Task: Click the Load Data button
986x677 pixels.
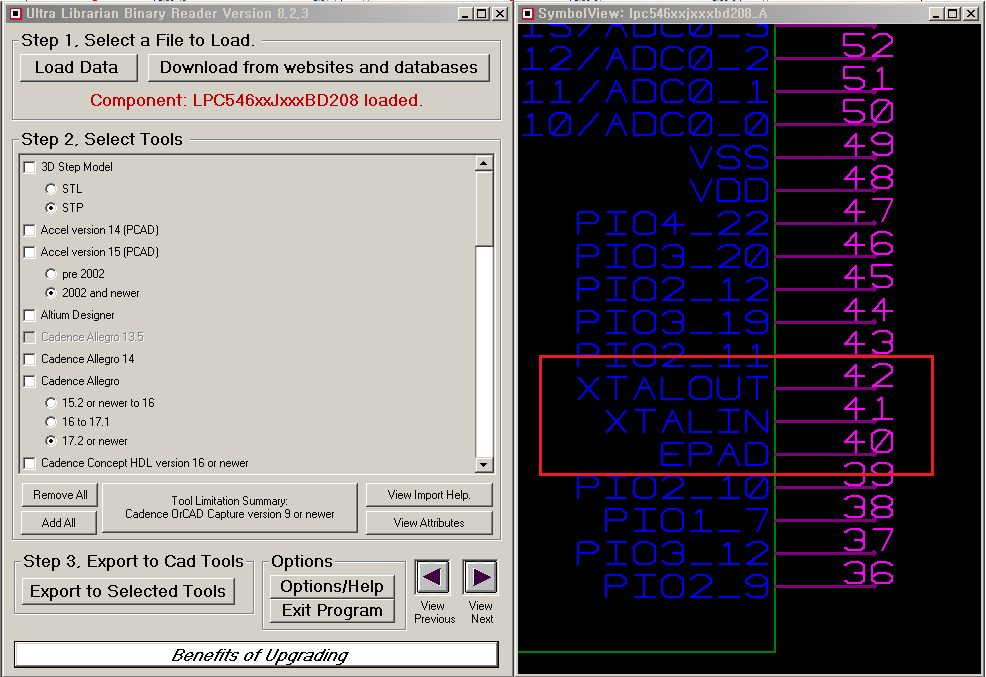Action: coord(79,67)
